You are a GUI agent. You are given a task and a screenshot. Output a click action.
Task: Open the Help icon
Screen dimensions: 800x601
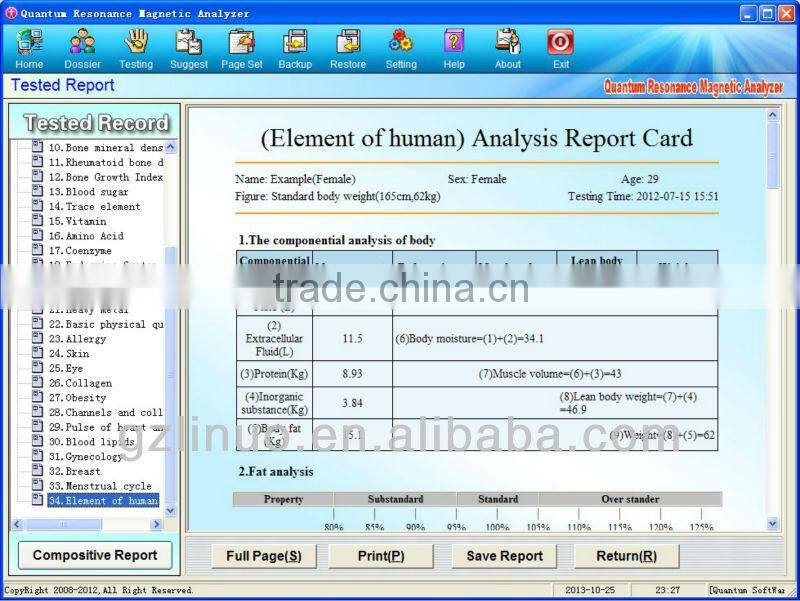coord(454,45)
